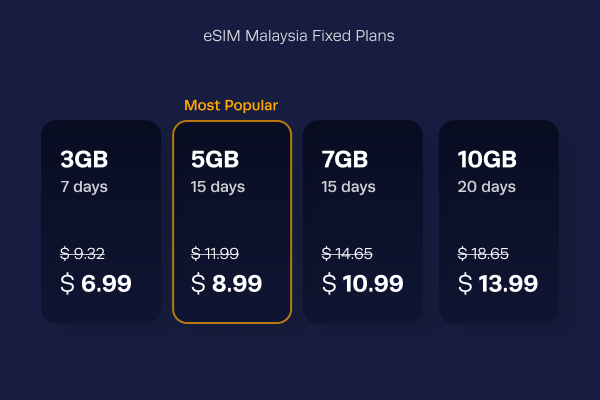The image size is (600, 400).
Task: Click the $ 13.99 price
Action: tap(498, 284)
